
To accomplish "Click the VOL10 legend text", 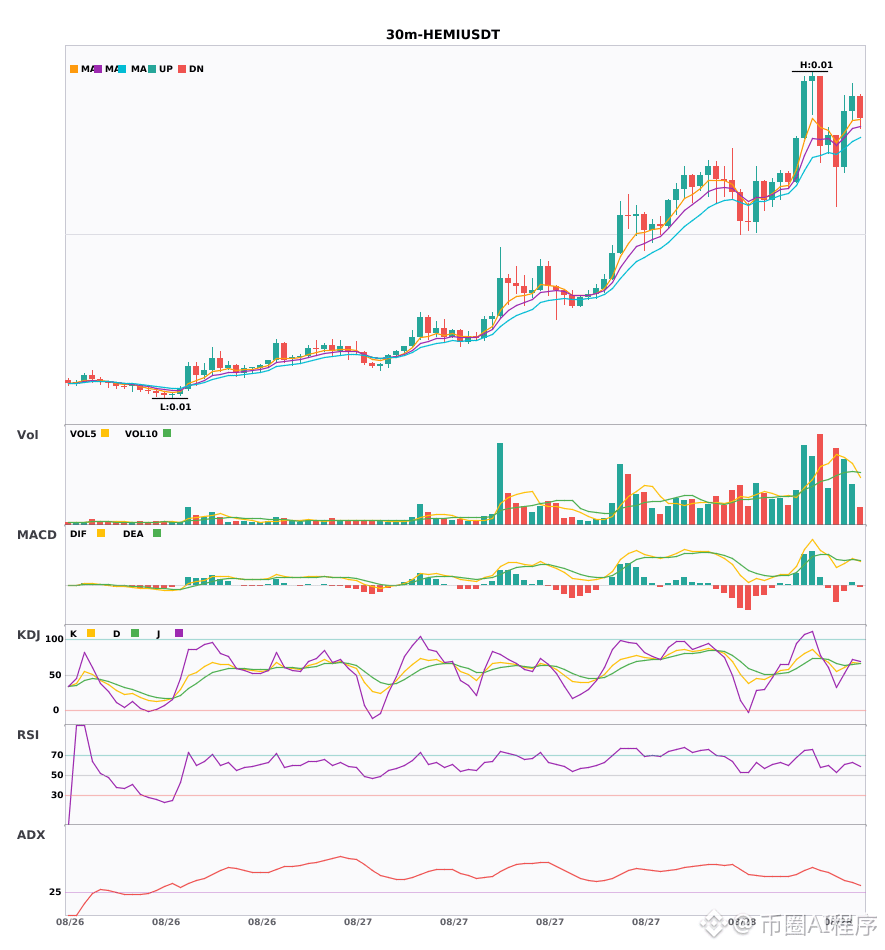I will [x=141, y=434].
